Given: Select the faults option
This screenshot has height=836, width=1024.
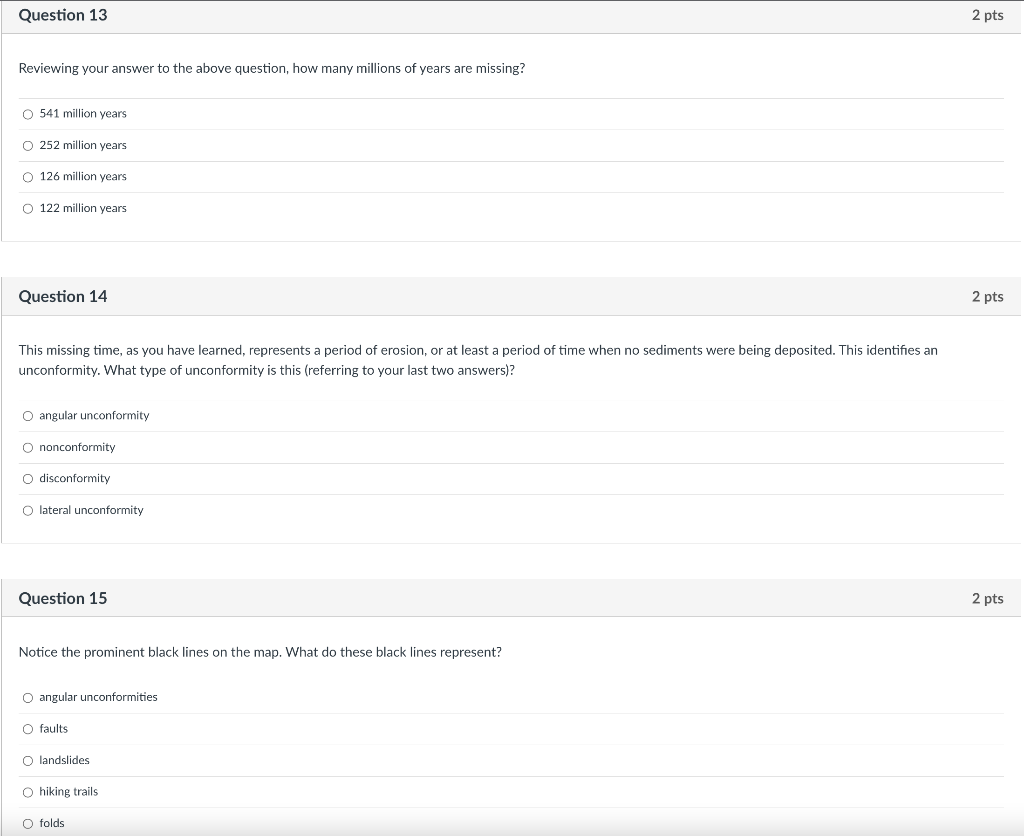Looking at the screenshot, I should (x=27, y=729).
